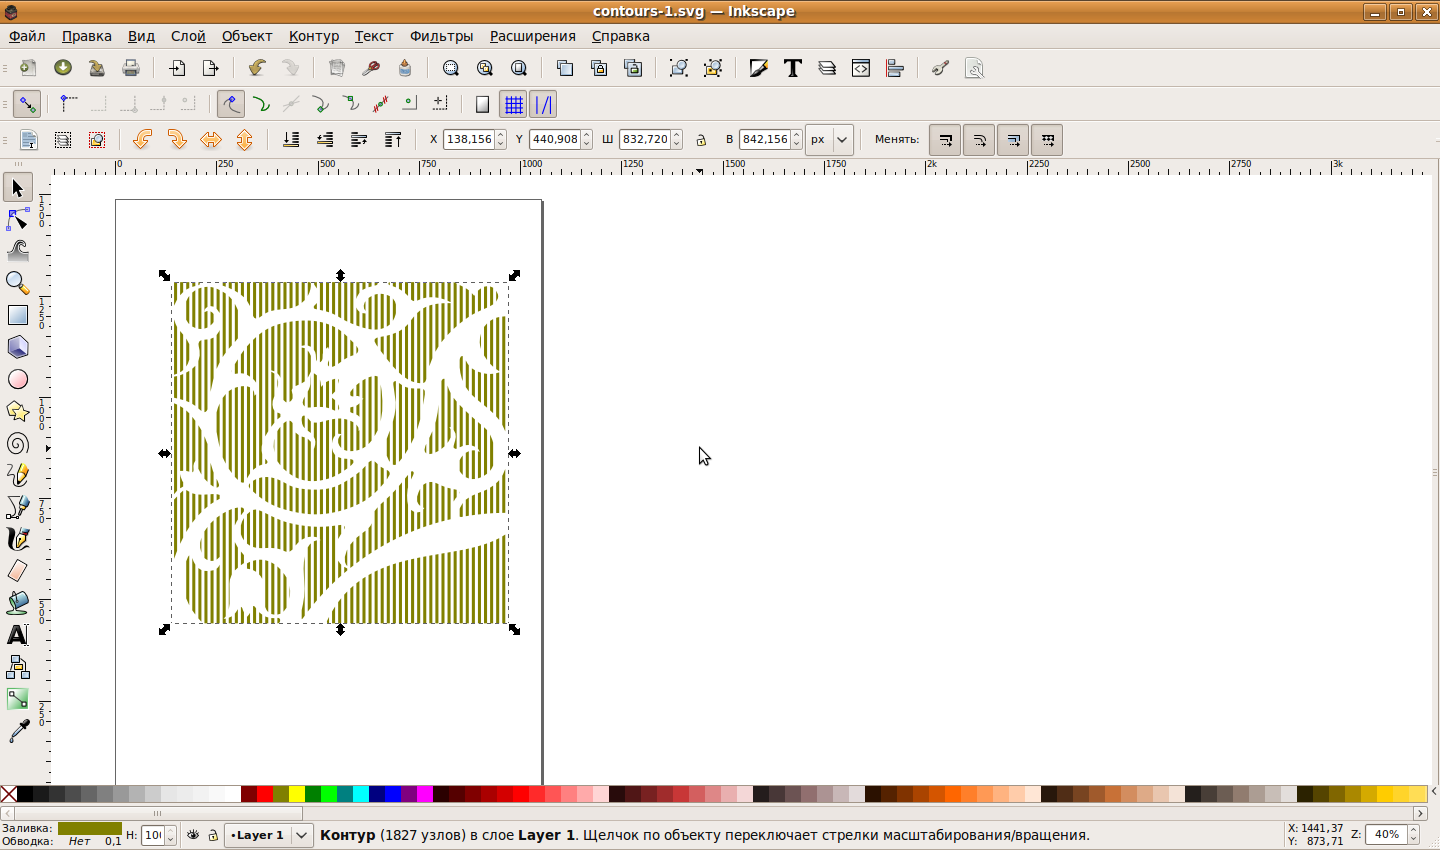
Task: Open Inkscape preferences wrench icon
Action: click(941, 68)
